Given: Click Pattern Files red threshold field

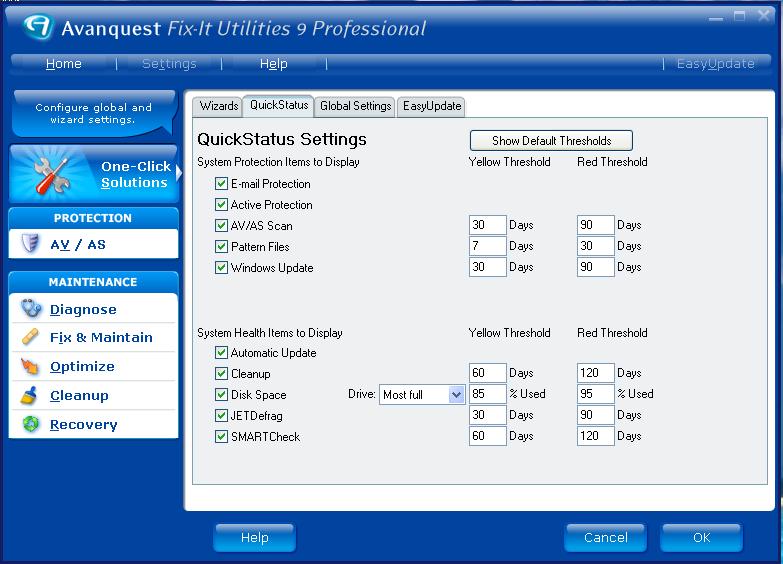Looking at the screenshot, I should pos(595,246).
